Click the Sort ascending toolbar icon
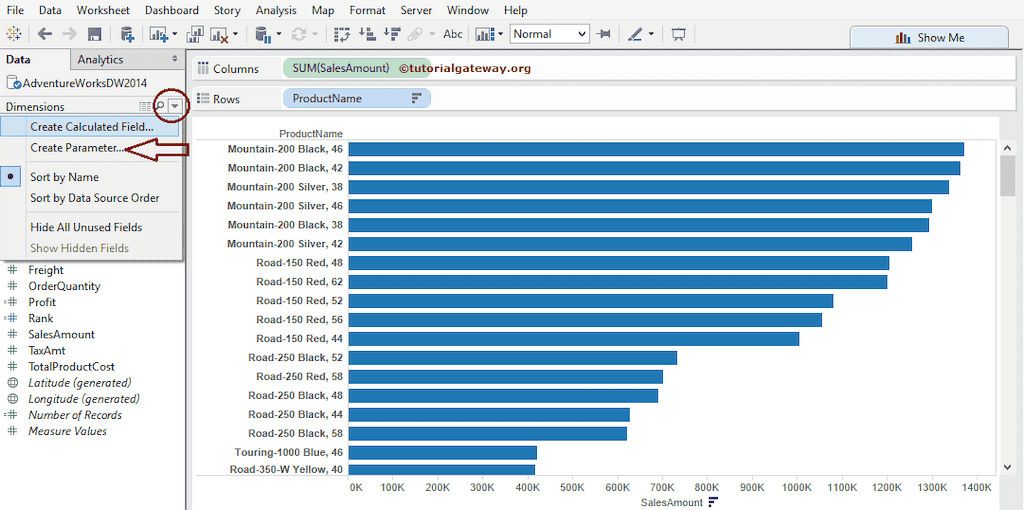The width and height of the screenshot is (1024, 510). tap(366, 34)
